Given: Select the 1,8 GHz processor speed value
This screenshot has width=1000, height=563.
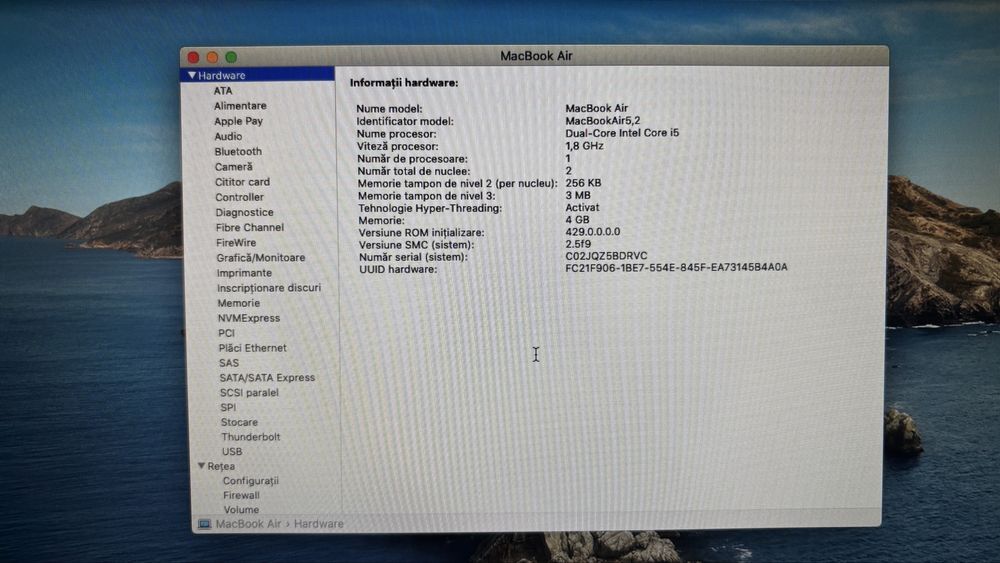Looking at the screenshot, I should click(584, 146).
